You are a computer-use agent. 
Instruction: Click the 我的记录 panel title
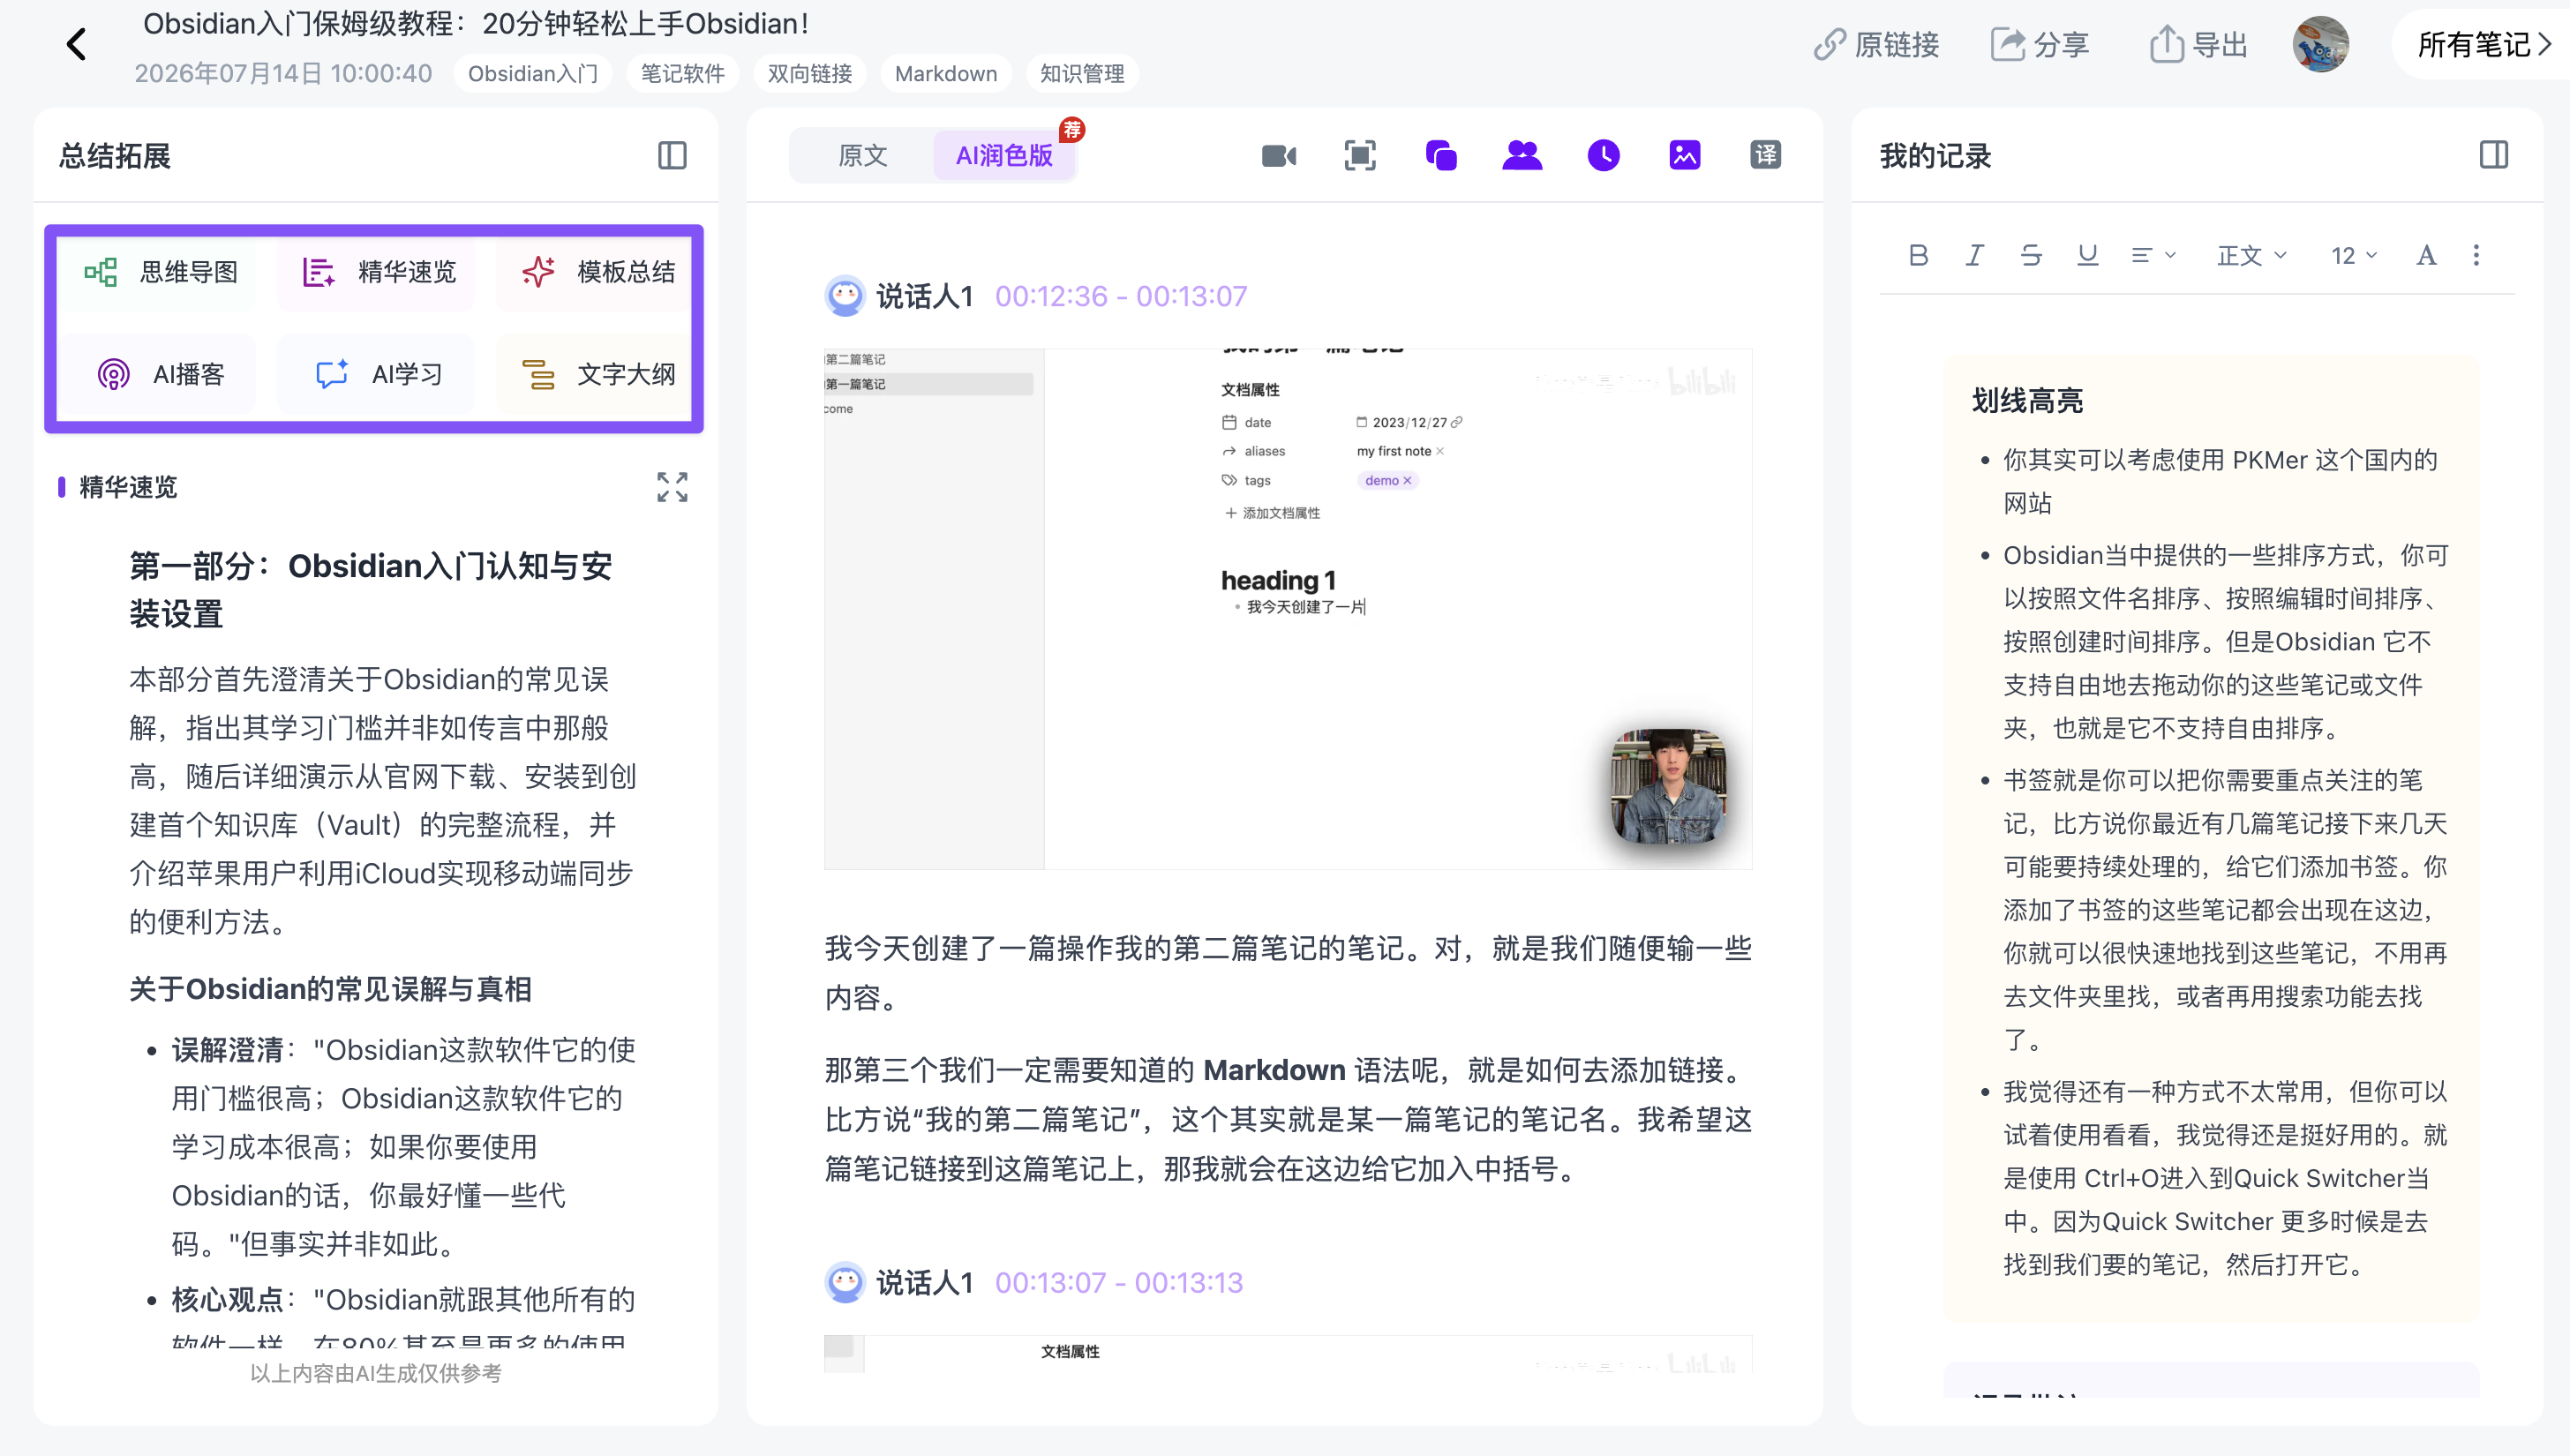[1935, 156]
